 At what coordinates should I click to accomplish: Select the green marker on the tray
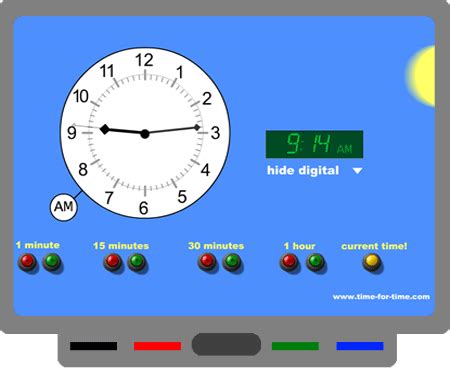(x=295, y=346)
